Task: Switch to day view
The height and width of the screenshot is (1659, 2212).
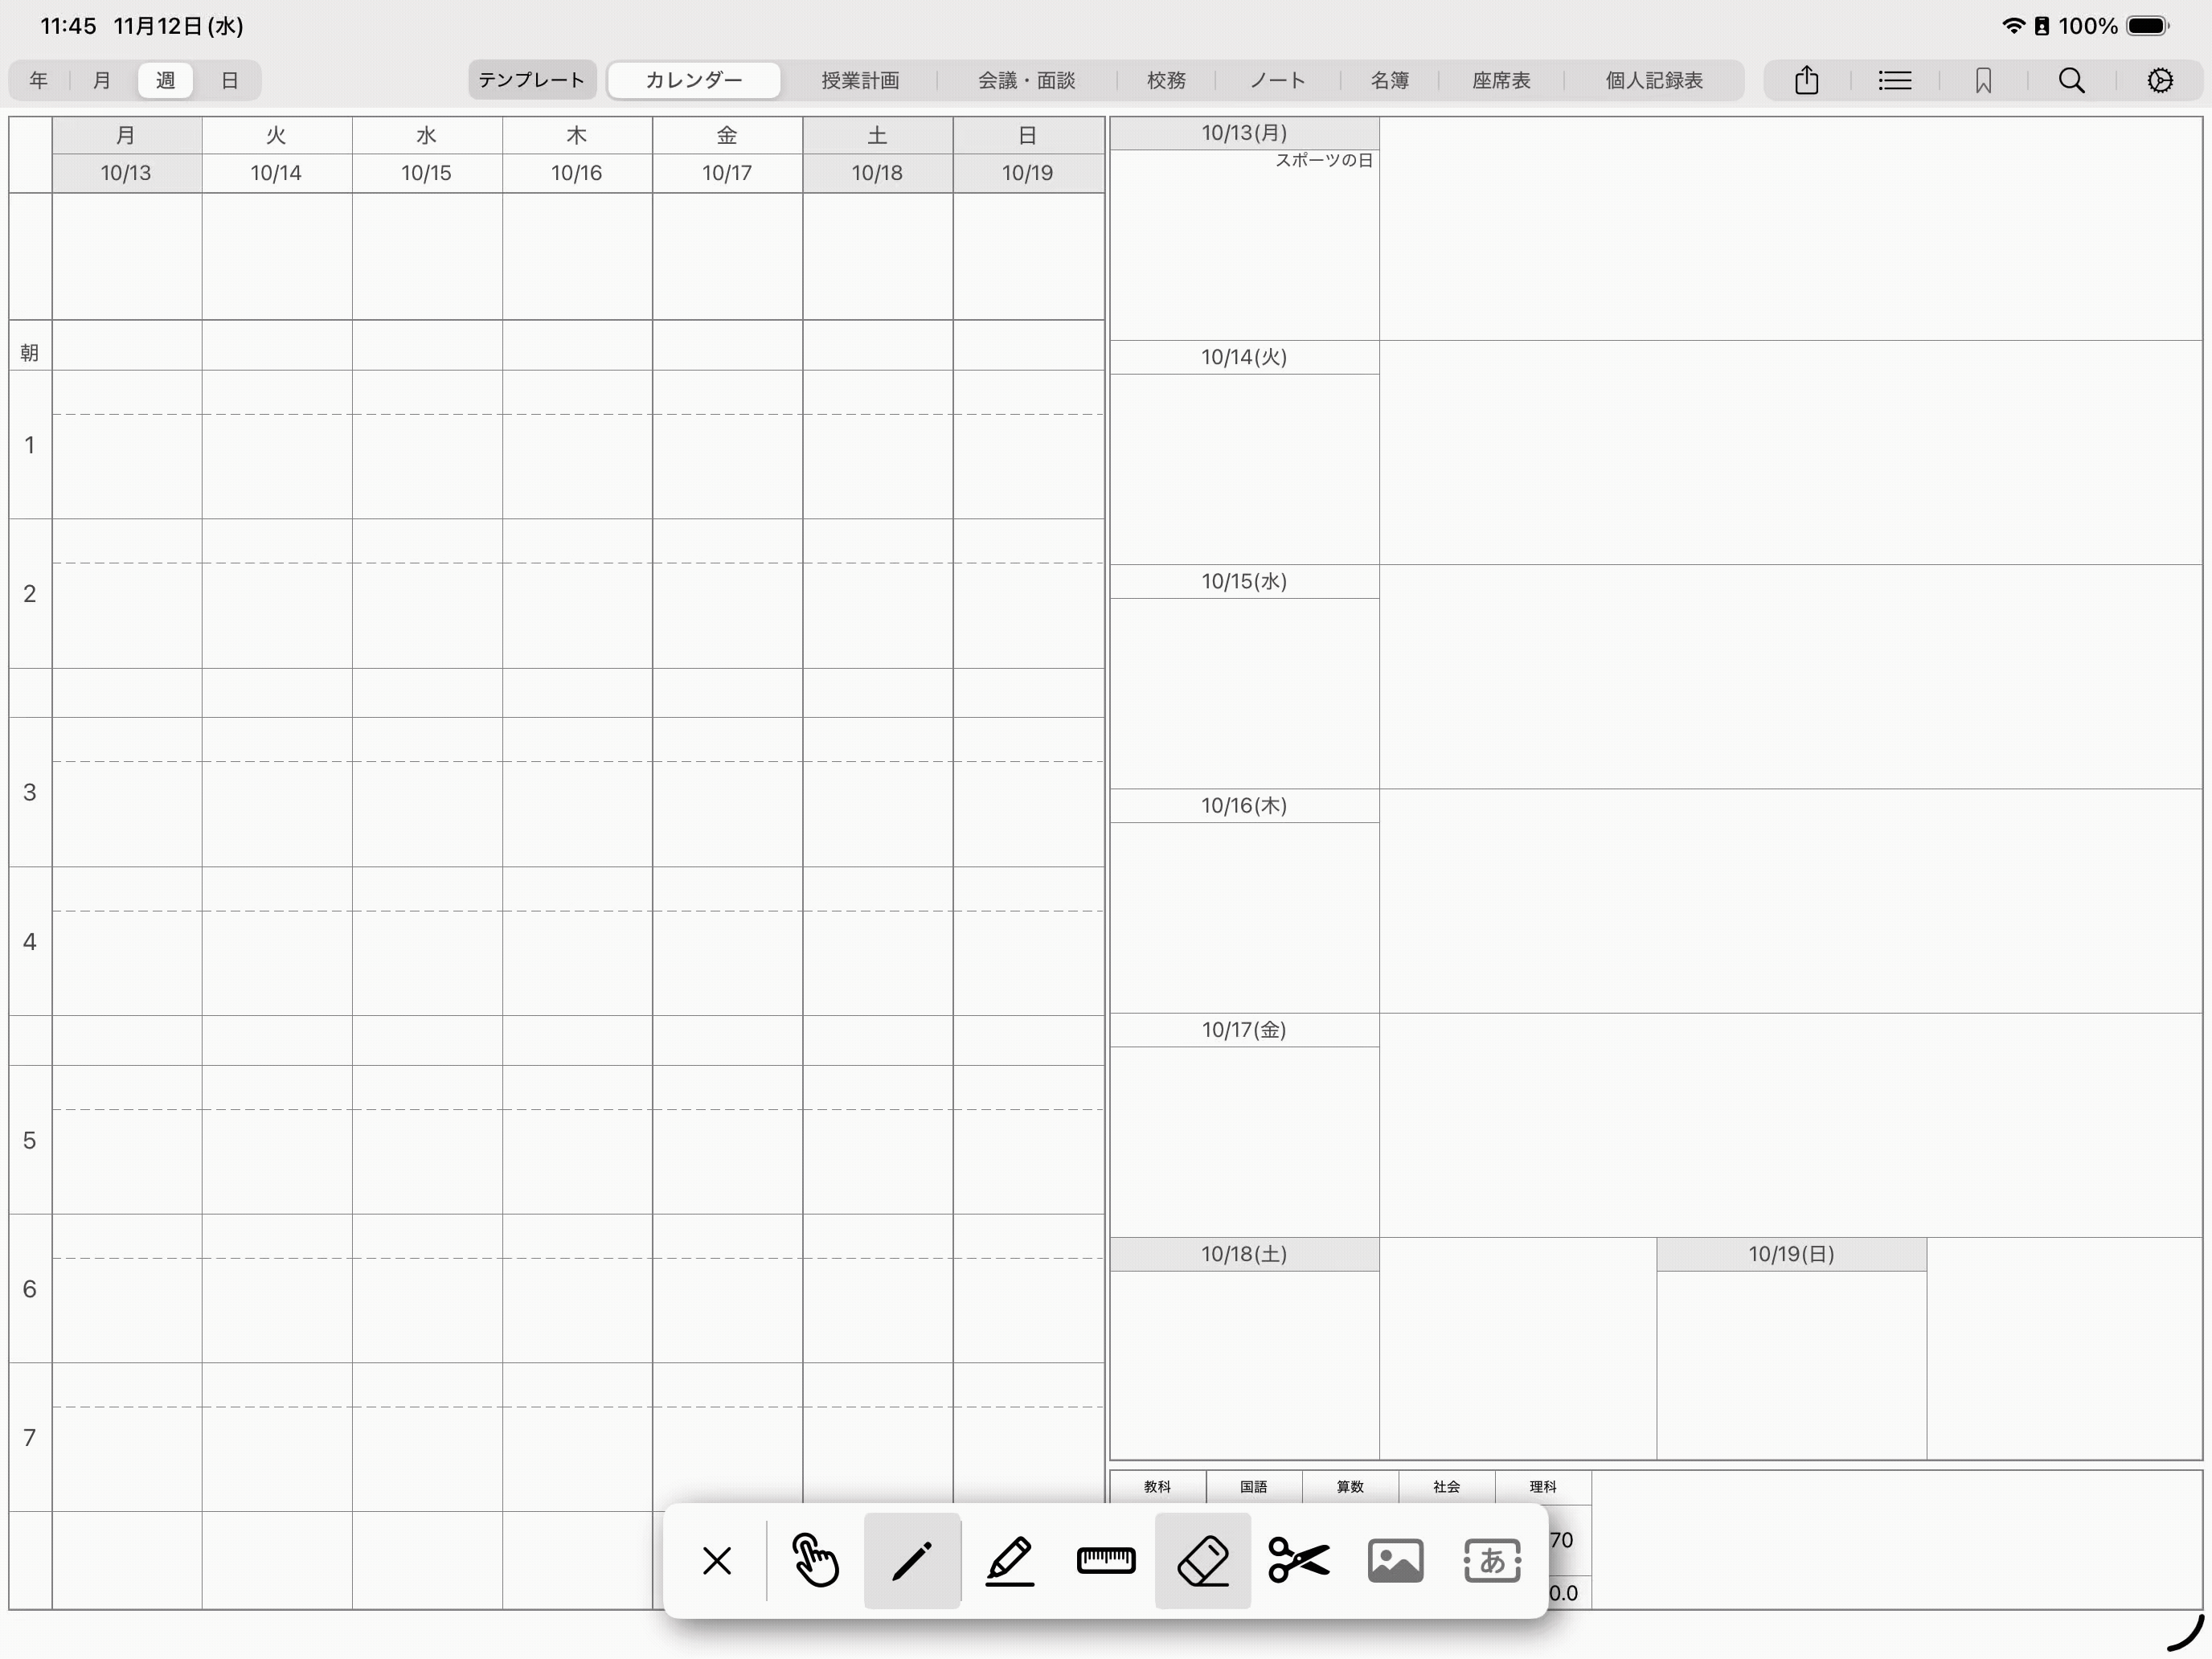Action: pyautogui.click(x=229, y=80)
